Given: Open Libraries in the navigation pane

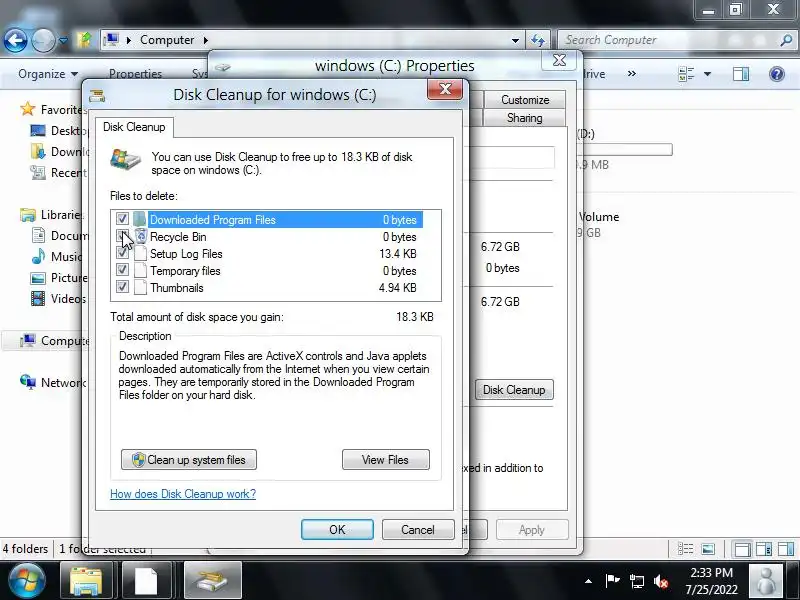Looking at the screenshot, I should pyautogui.click(x=51, y=215).
